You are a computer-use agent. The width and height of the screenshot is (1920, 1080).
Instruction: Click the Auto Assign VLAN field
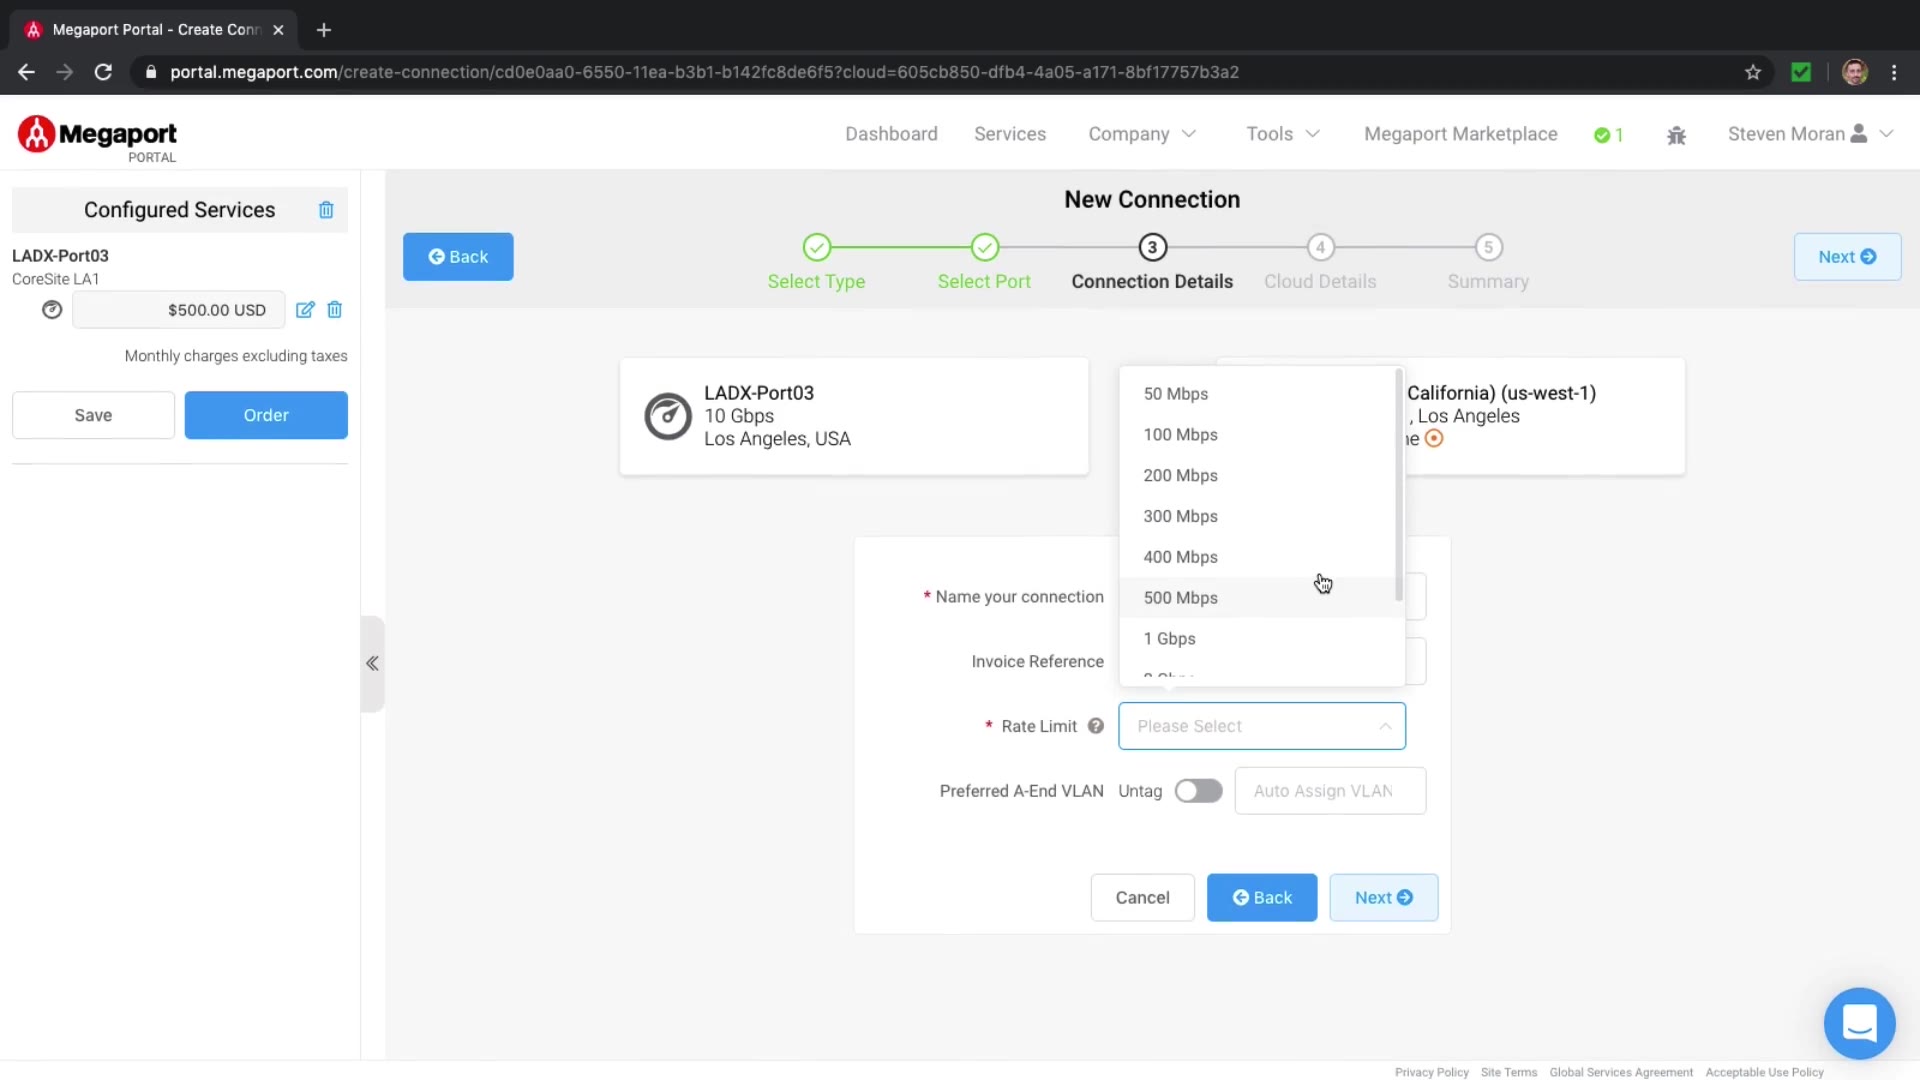pyautogui.click(x=1329, y=791)
